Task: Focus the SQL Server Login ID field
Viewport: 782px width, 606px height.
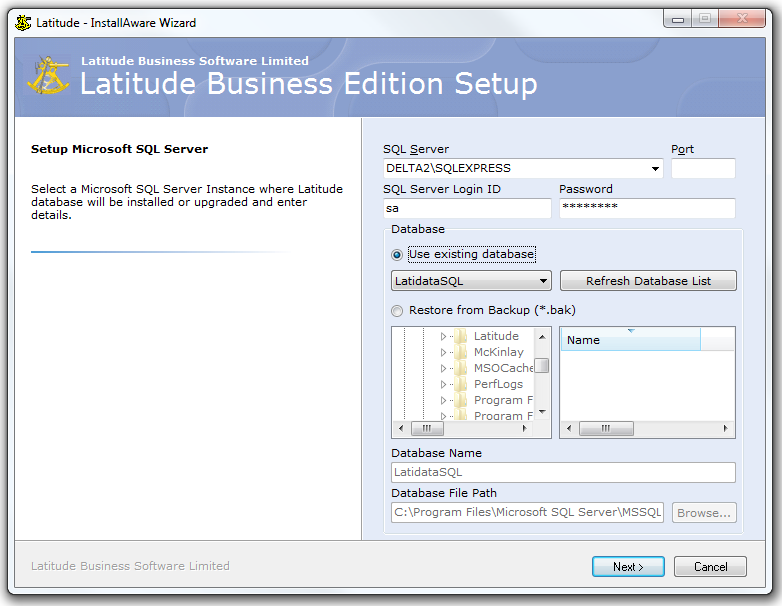Action: (467, 209)
